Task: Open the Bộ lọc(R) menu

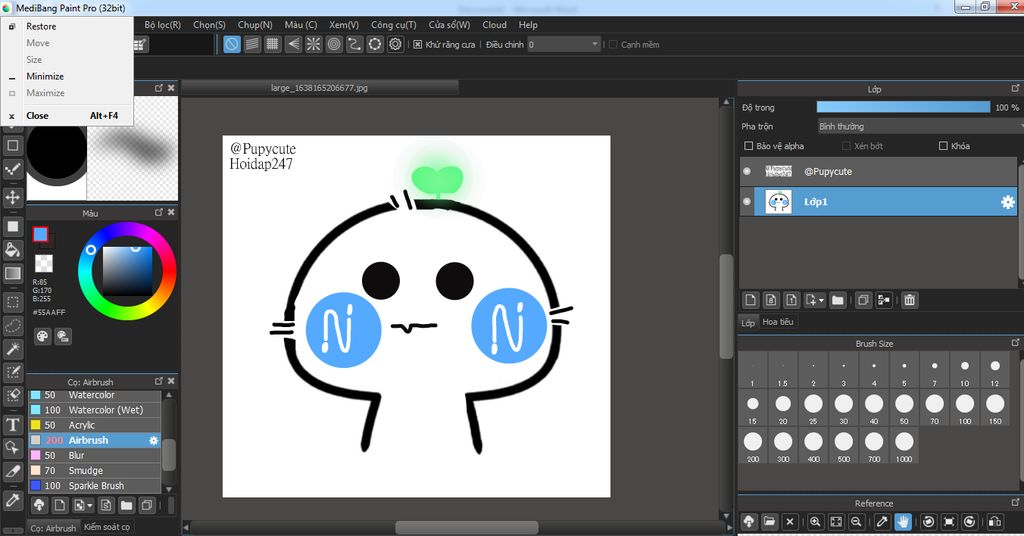Action: click(x=163, y=25)
